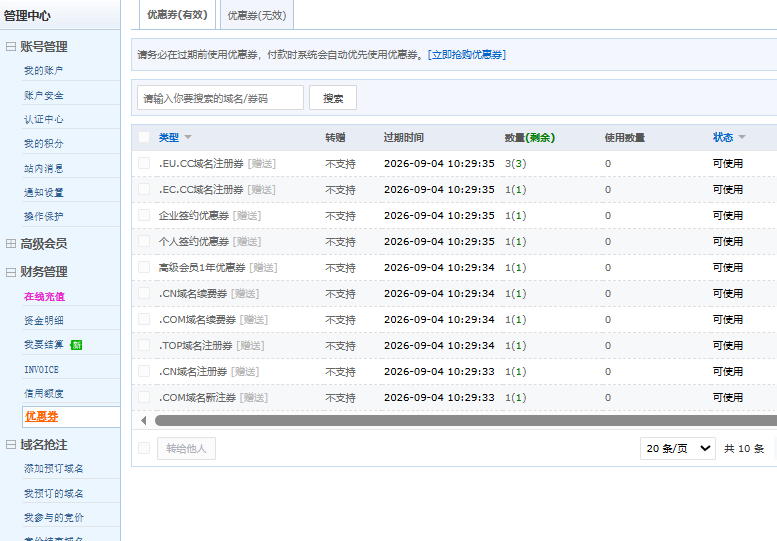Click the green 新 badge beside 我要结算

tap(76, 345)
